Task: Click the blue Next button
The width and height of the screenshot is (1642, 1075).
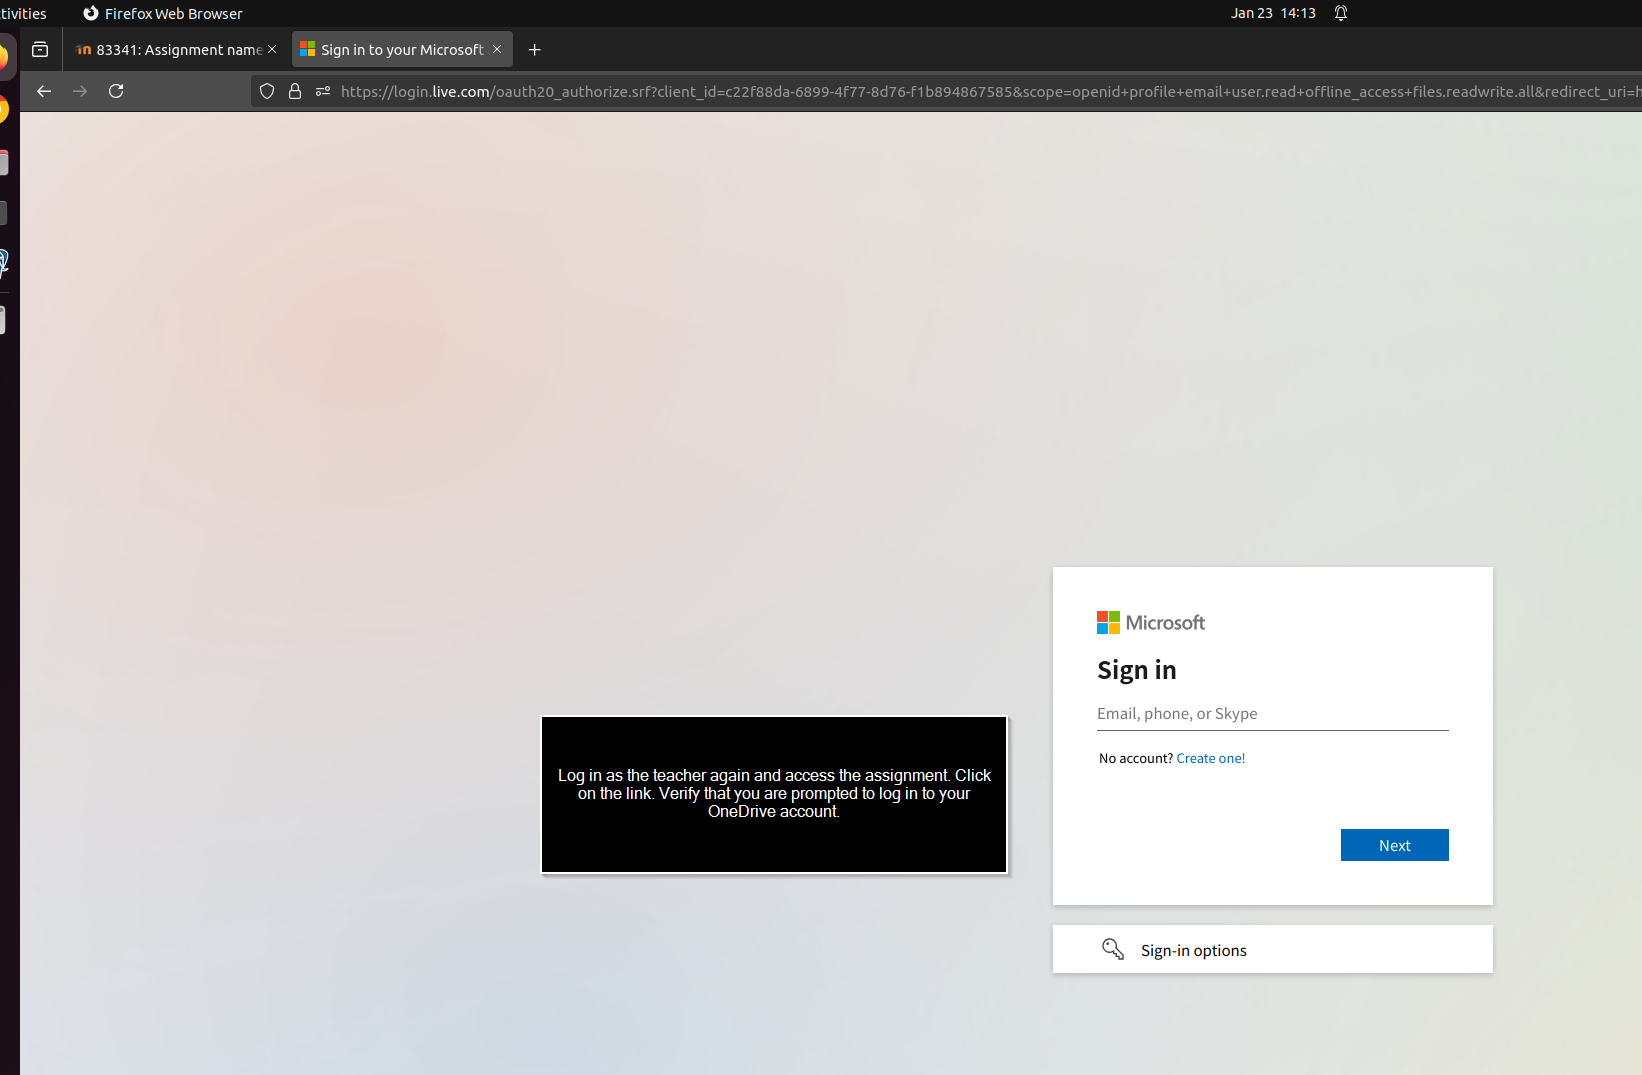Action: click(x=1395, y=845)
